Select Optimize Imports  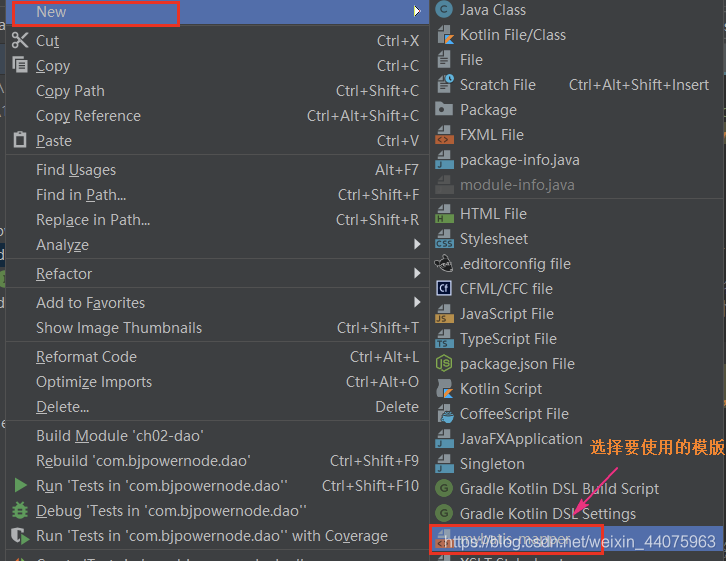pos(218,382)
